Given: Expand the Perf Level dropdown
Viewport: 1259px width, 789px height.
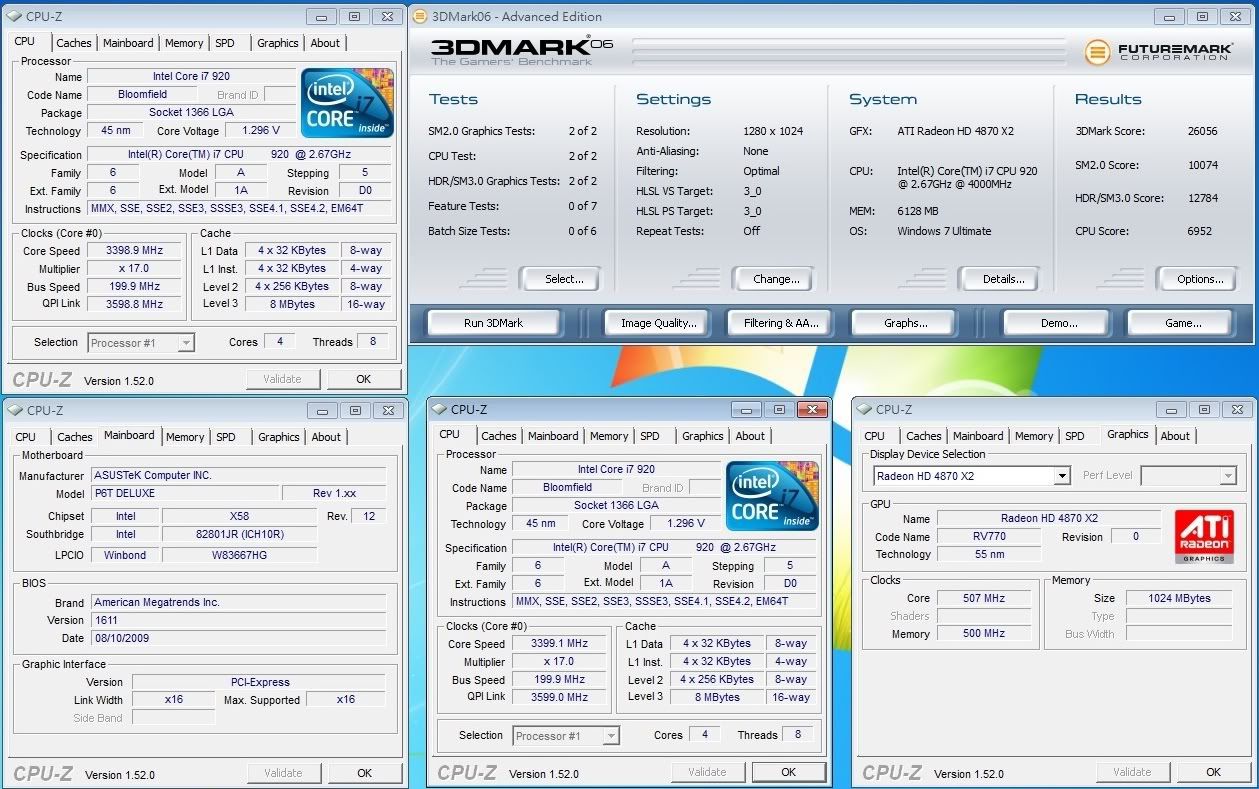Looking at the screenshot, I should point(1227,477).
